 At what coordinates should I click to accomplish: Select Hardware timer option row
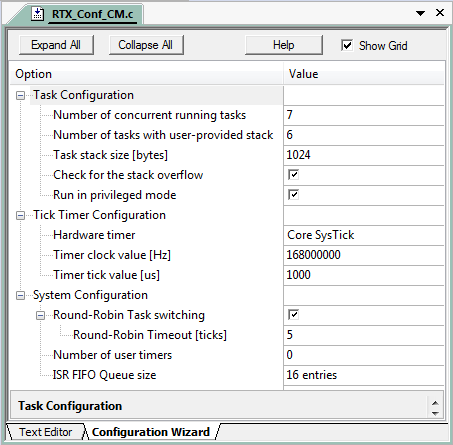coord(94,235)
